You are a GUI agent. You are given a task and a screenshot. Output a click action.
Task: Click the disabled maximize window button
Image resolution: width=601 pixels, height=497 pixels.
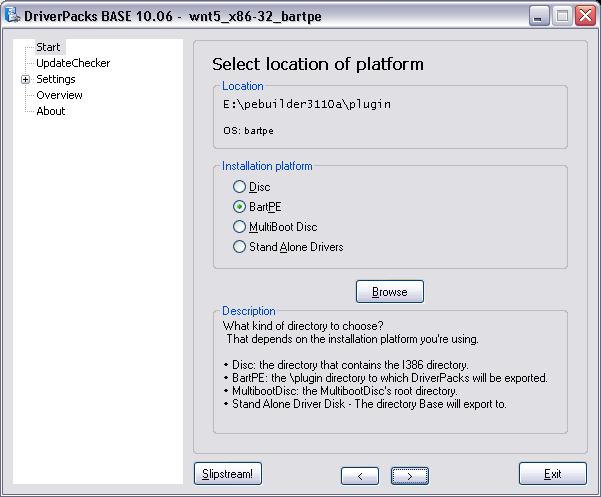click(563, 16)
